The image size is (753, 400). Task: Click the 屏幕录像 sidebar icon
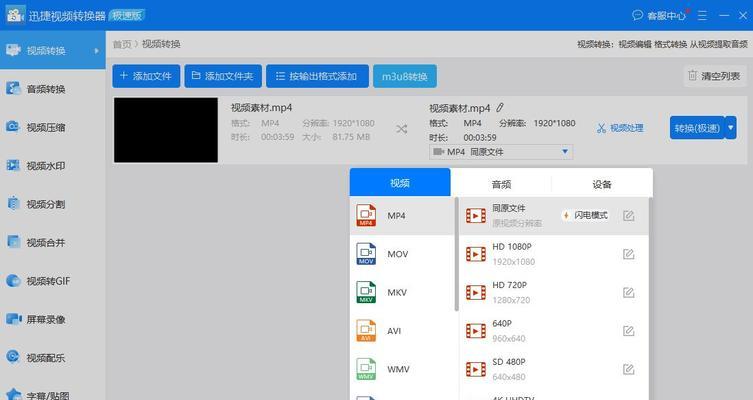pos(13,319)
